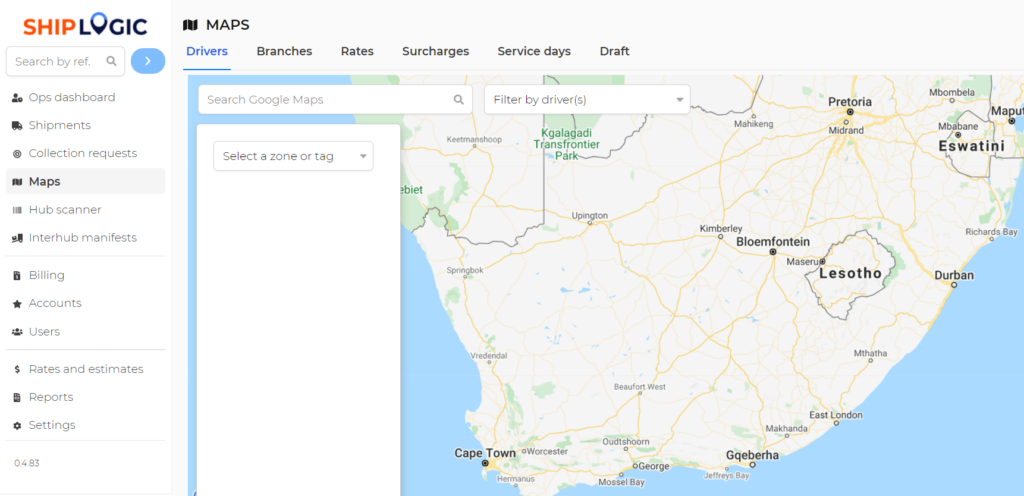Click the Shiplogic logo
This screenshot has height=496, width=1024.
pyautogui.click(x=85, y=26)
